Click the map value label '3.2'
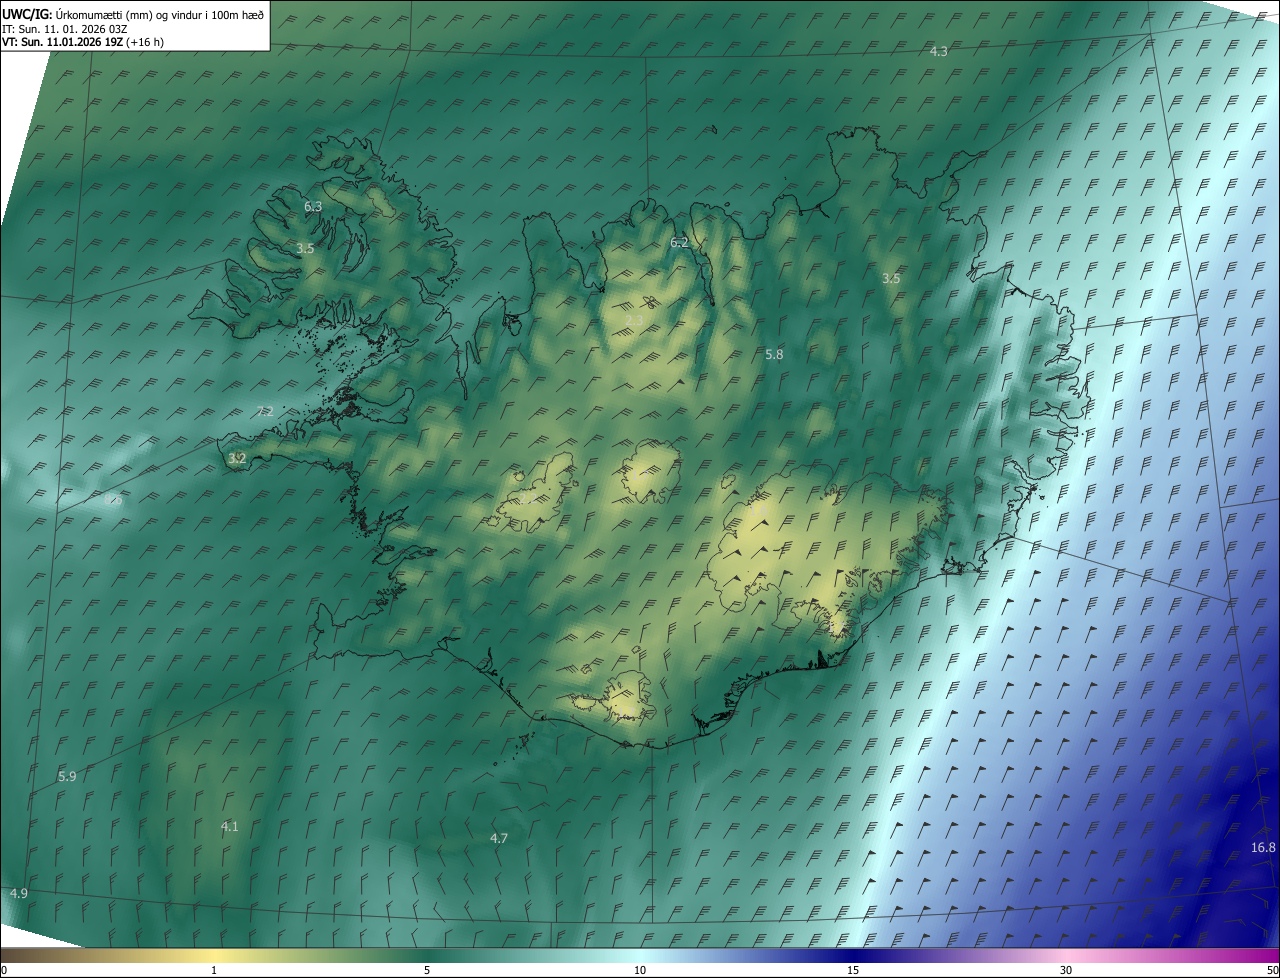 (x=237, y=459)
